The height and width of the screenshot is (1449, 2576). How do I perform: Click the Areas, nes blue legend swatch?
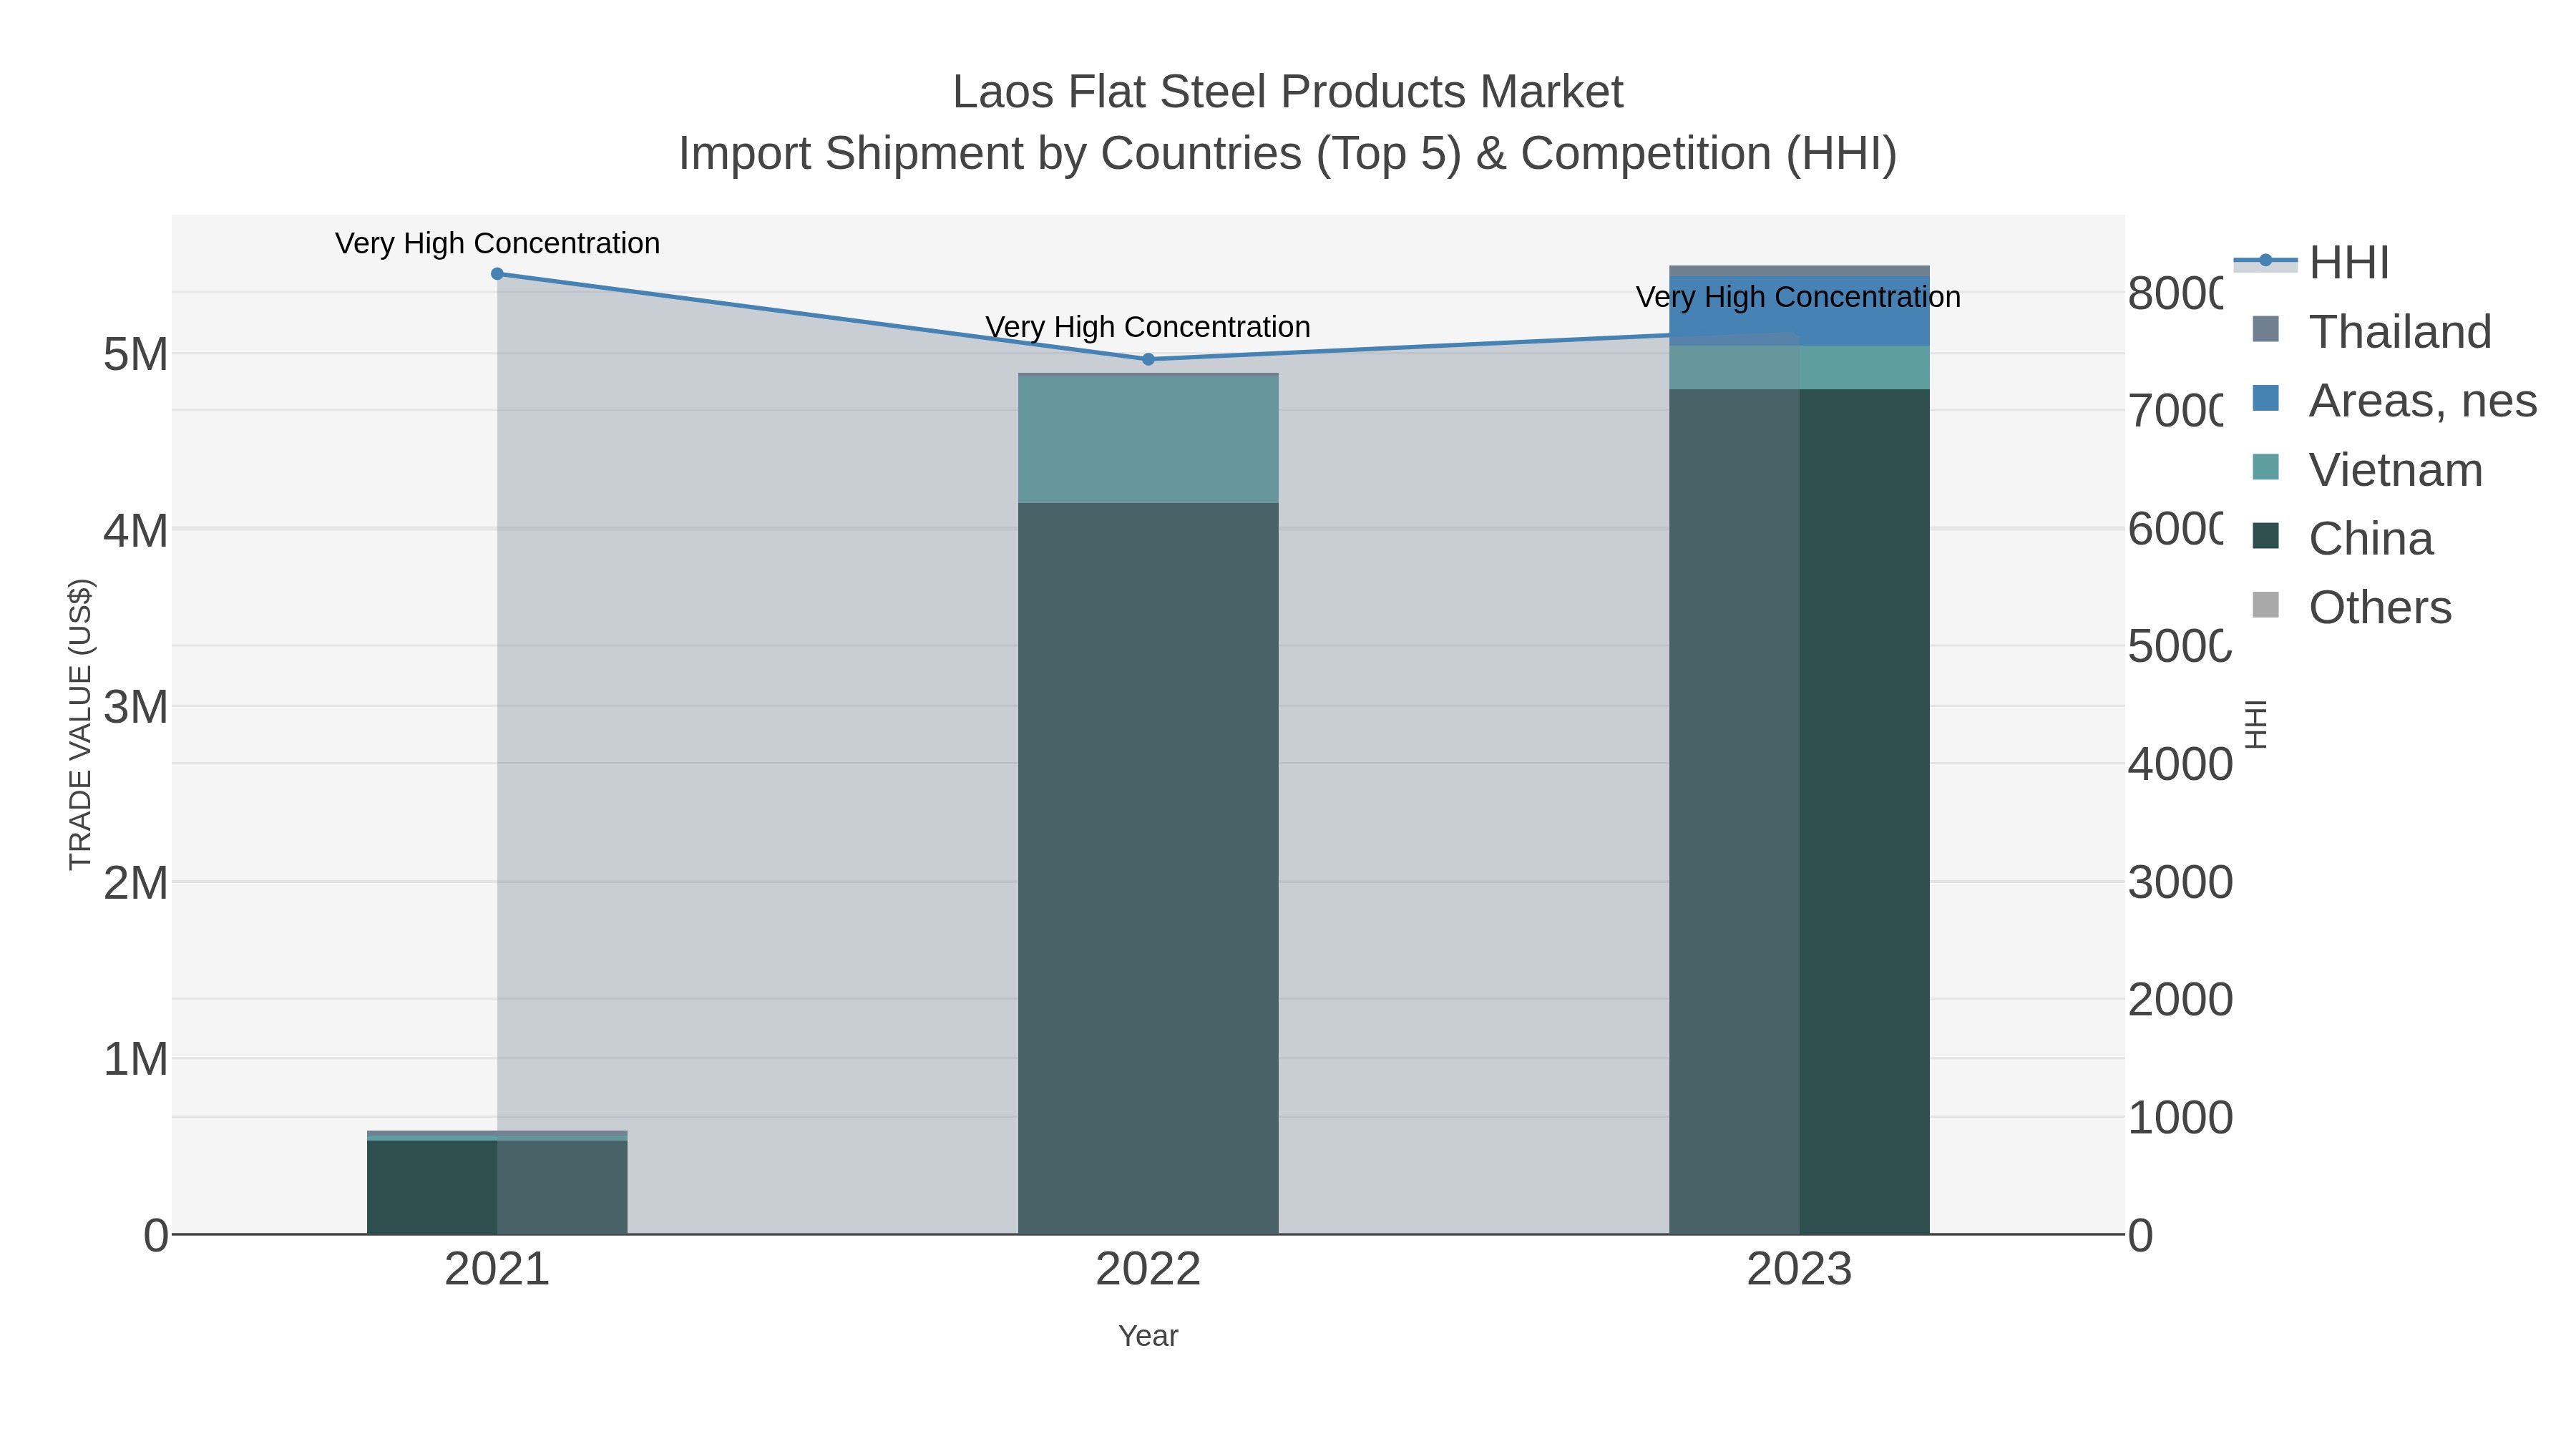click(2266, 398)
